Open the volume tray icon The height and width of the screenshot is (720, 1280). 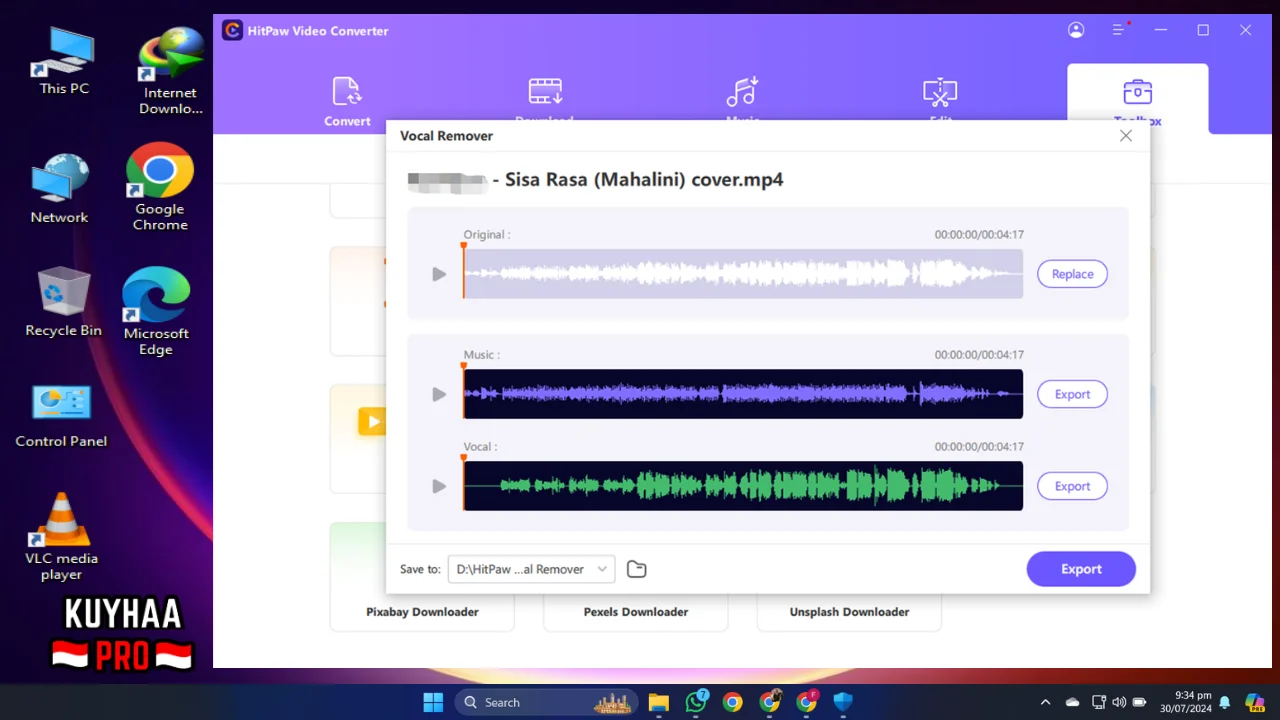(1119, 702)
